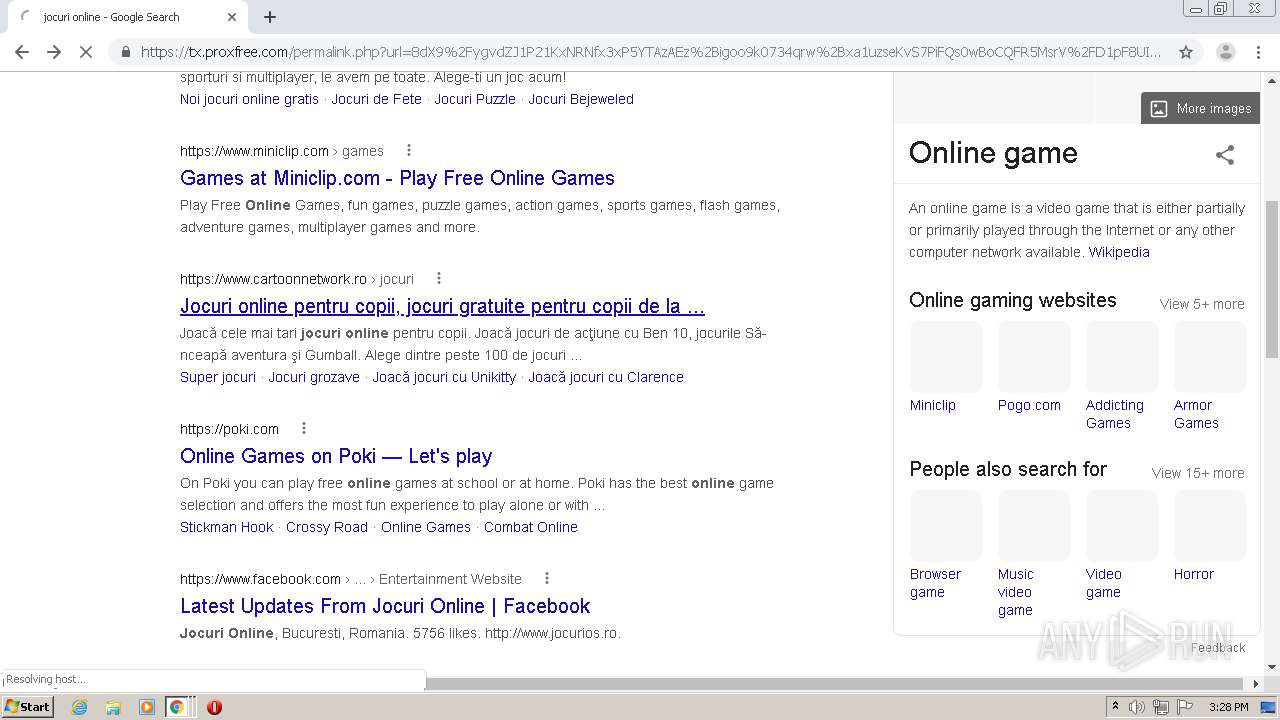Open Jocuri online pentru copii result
1280x720 pixels.
tap(442, 306)
